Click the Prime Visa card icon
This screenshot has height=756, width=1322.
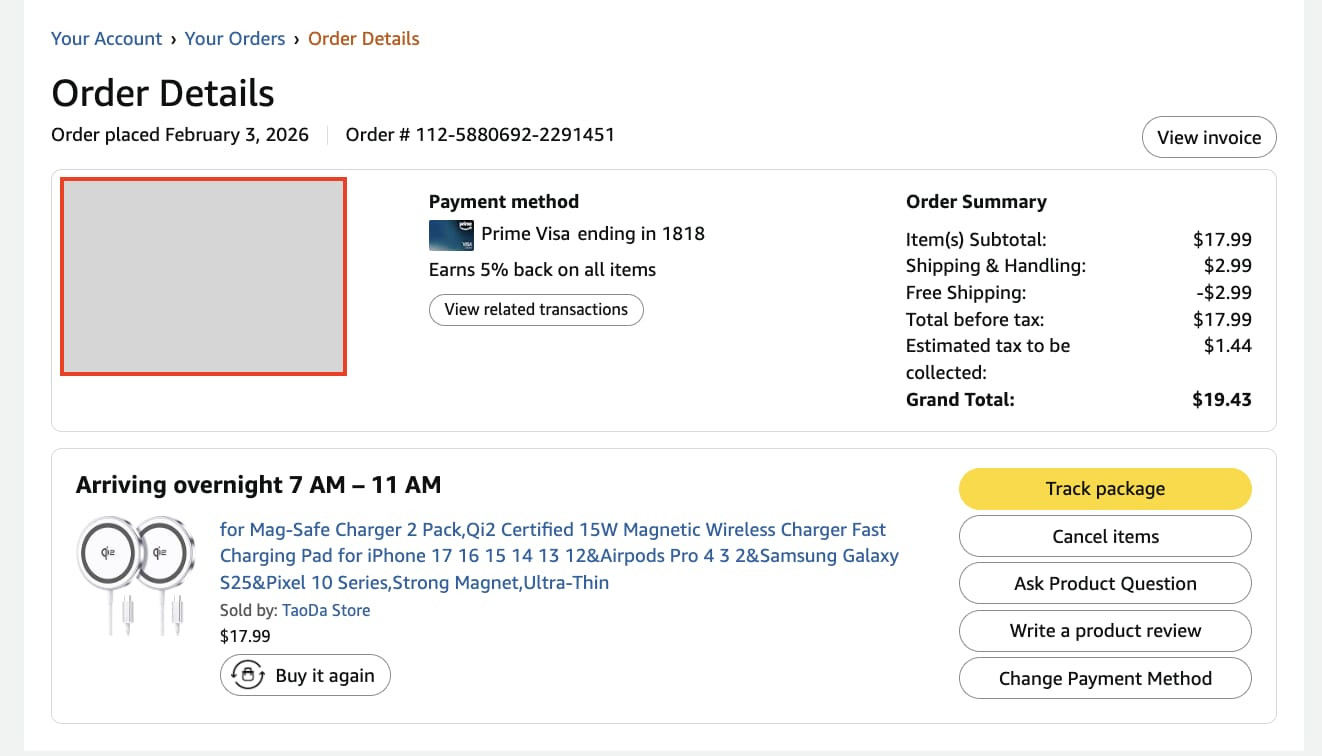pos(451,235)
